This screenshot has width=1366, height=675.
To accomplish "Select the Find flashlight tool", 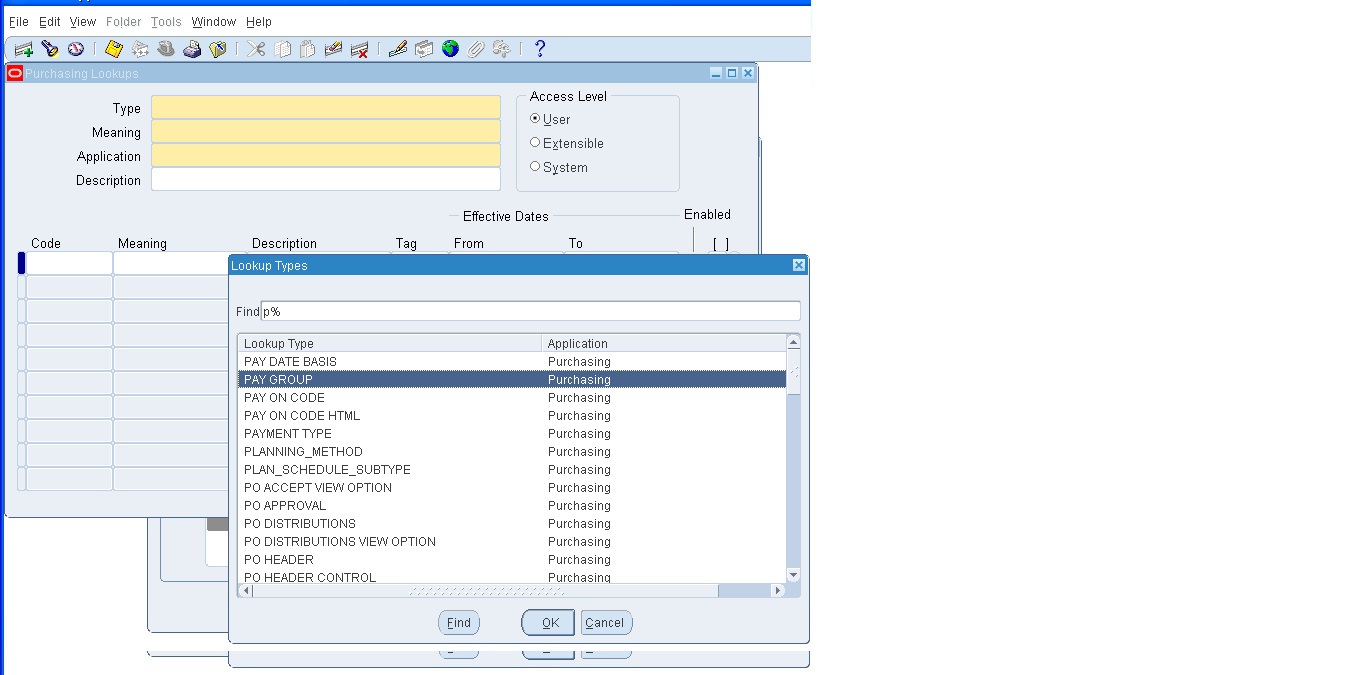I will coord(47,48).
